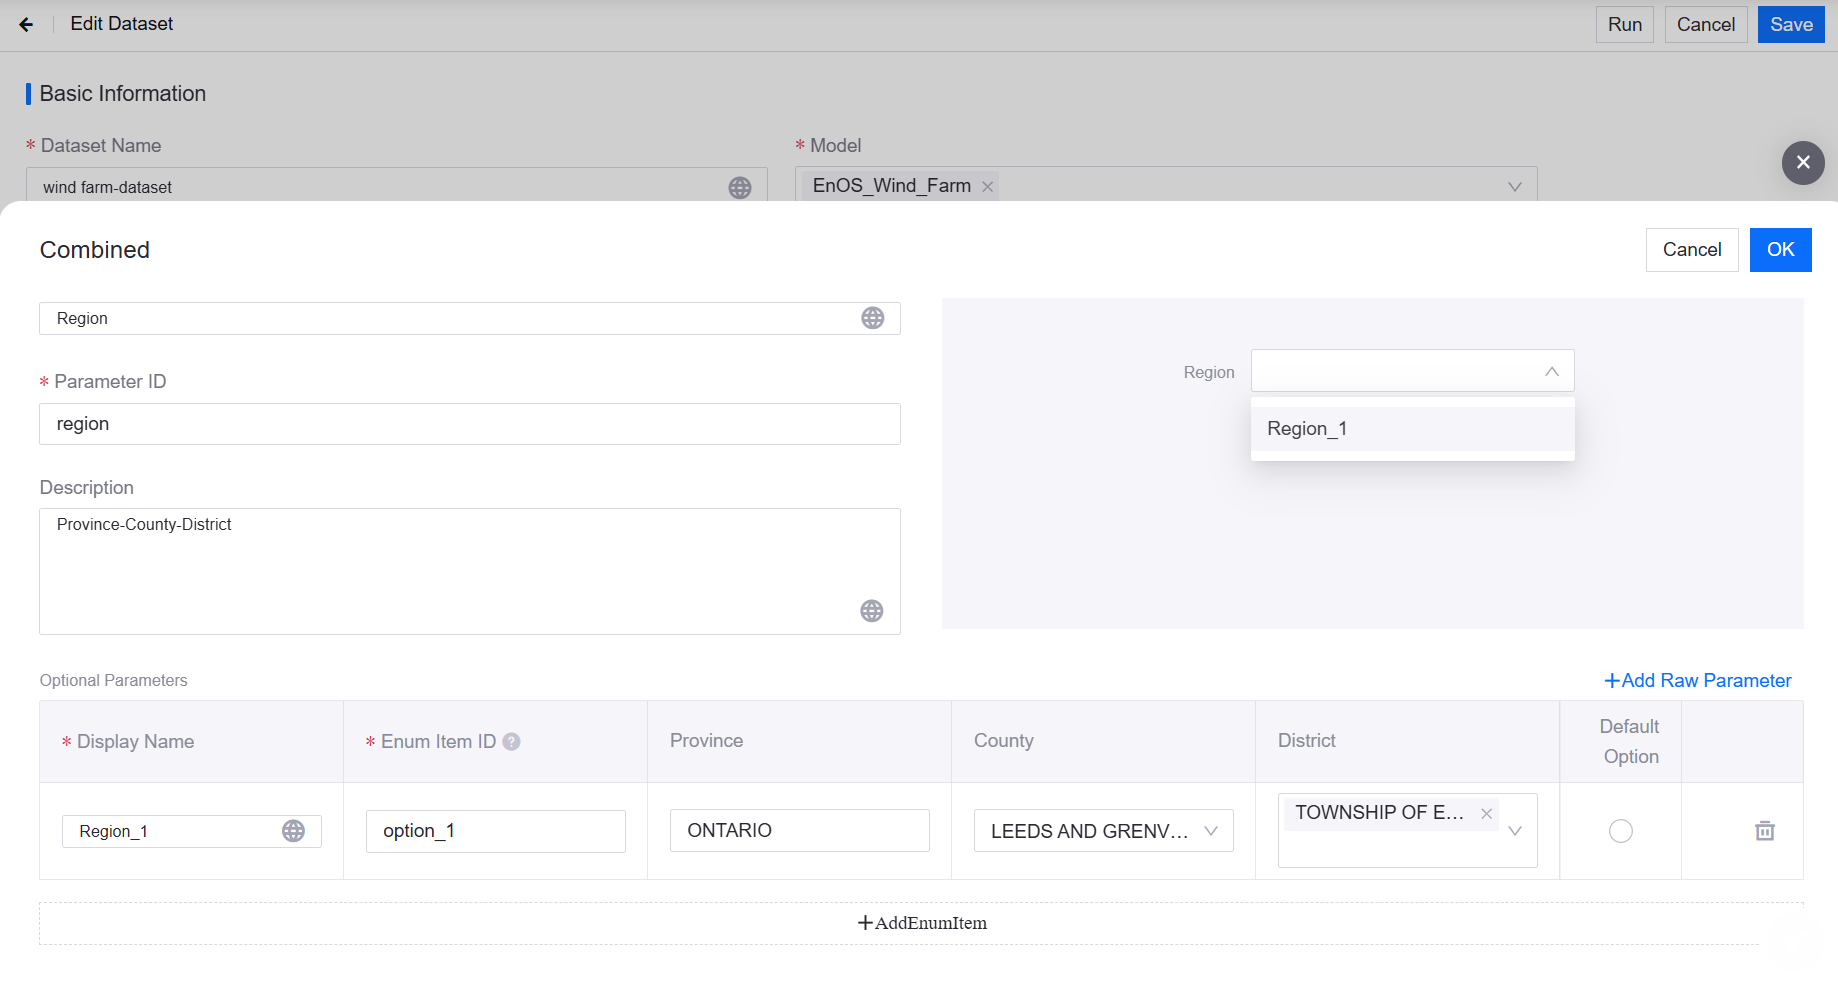Remove the EnOS_Wind_Farm model tag
The image size is (1838, 982).
pos(987,186)
